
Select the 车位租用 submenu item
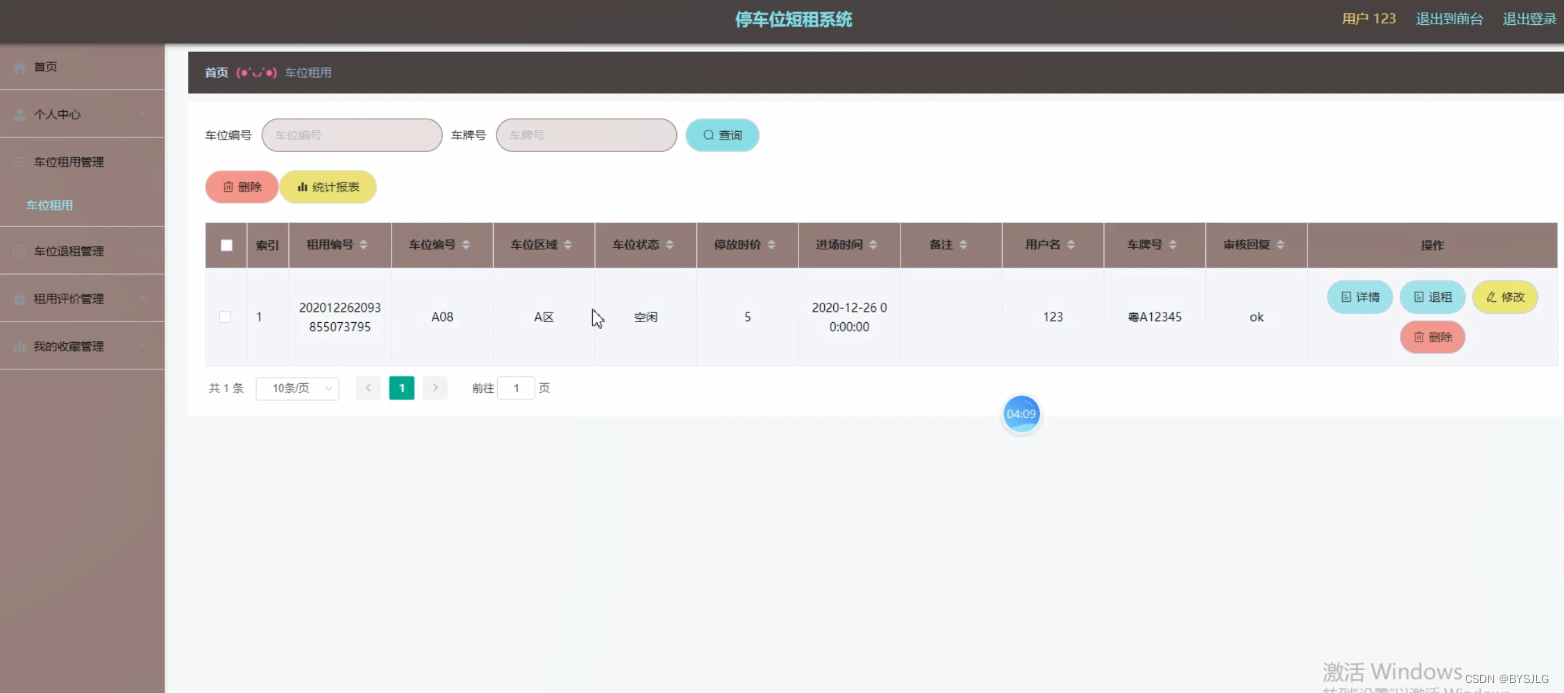(x=82, y=205)
